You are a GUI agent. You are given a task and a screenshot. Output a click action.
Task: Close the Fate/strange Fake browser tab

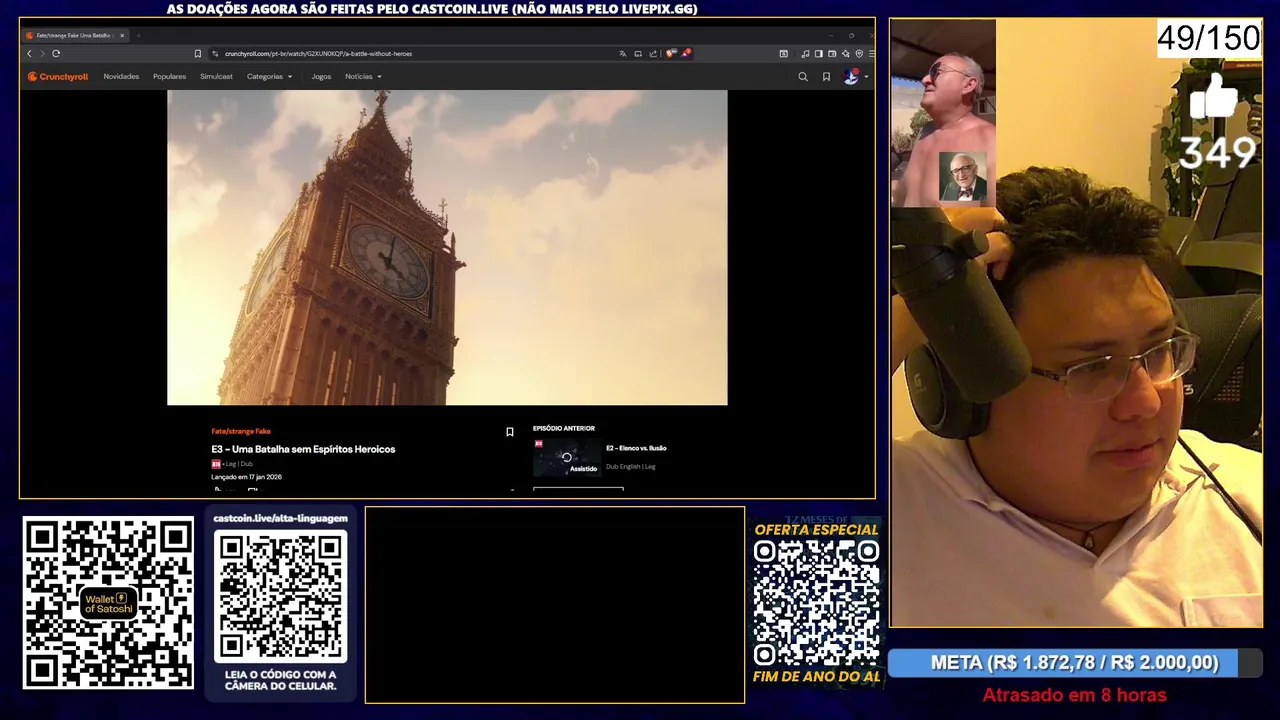click(x=122, y=35)
